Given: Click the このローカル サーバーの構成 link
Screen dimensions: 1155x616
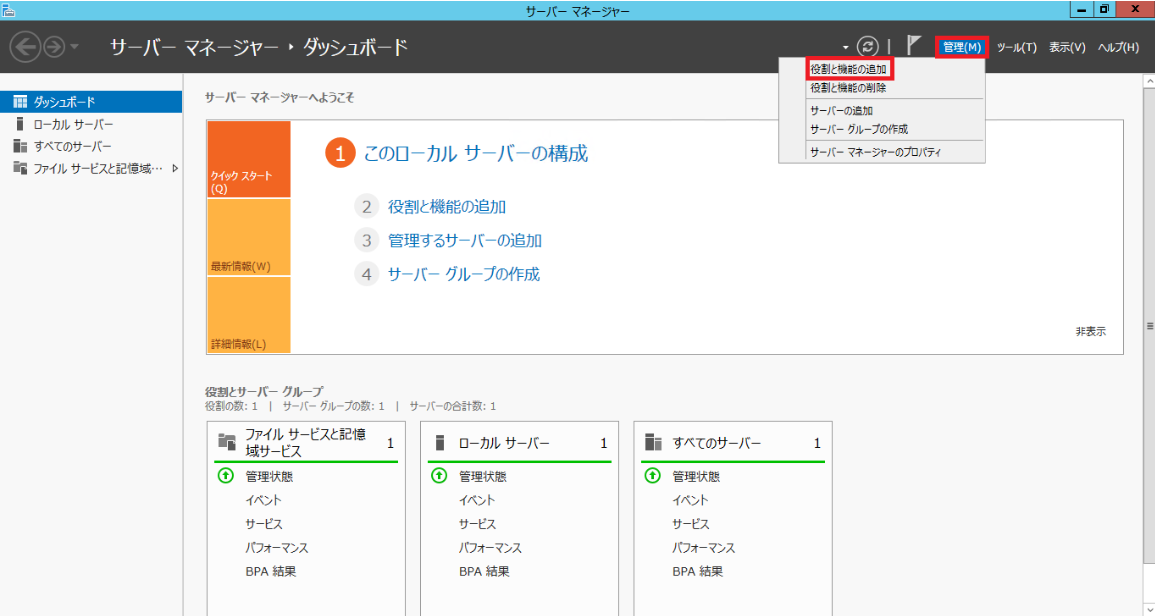Looking at the screenshot, I should (x=475, y=153).
